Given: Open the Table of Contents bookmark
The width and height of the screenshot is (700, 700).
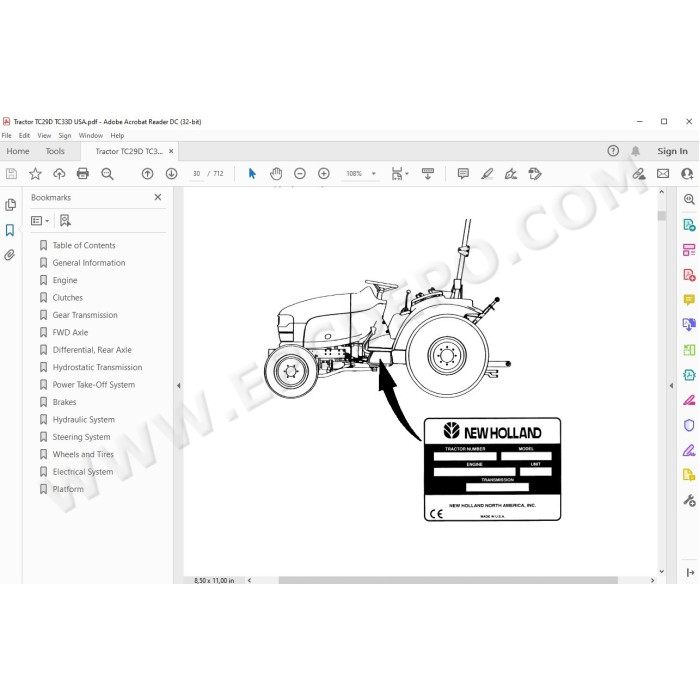Looking at the screenshot, I should [84, 245].
